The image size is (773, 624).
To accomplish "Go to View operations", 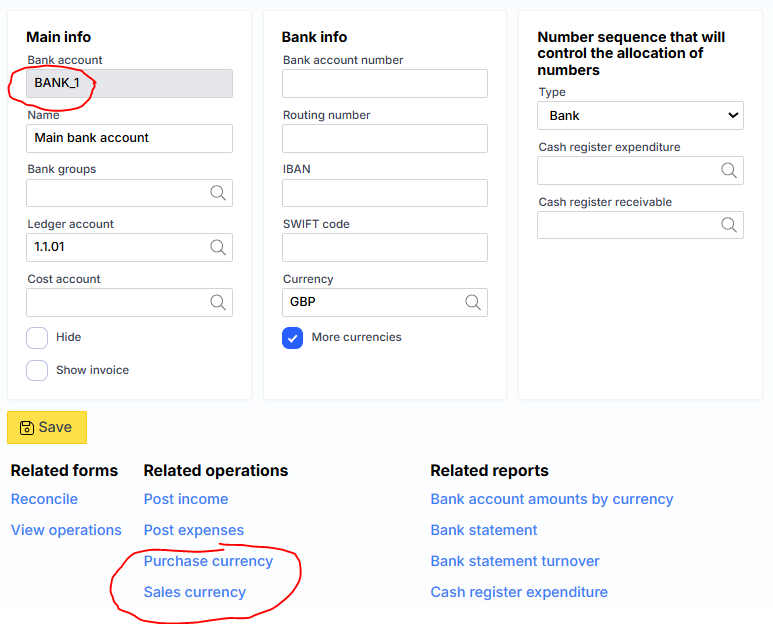I will [66, 530].
